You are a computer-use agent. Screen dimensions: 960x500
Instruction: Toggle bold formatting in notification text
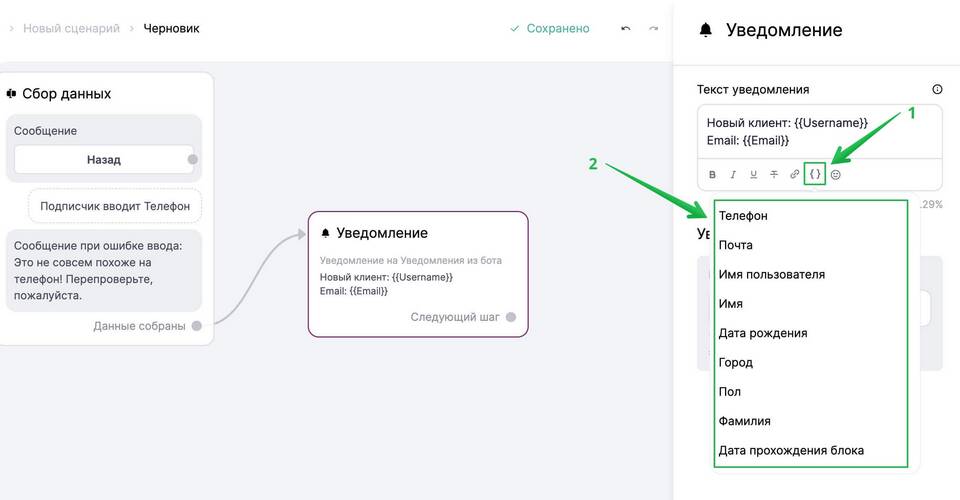[x=712, y=175]
